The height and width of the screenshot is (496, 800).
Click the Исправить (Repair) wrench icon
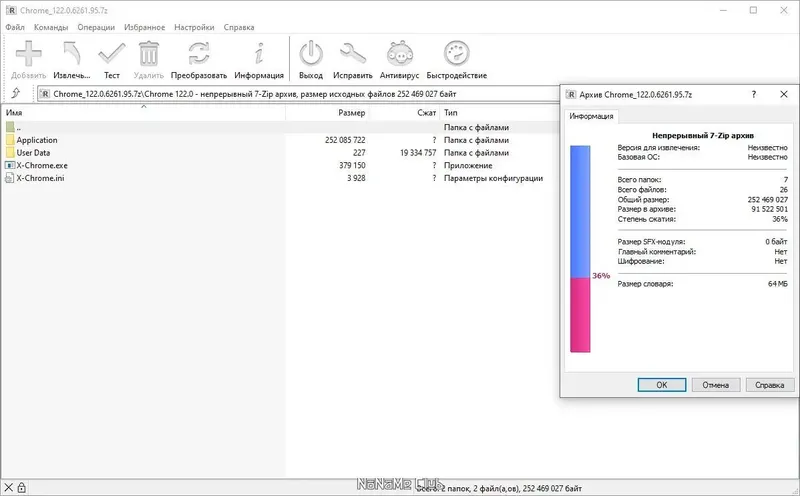tap(353, 54)
